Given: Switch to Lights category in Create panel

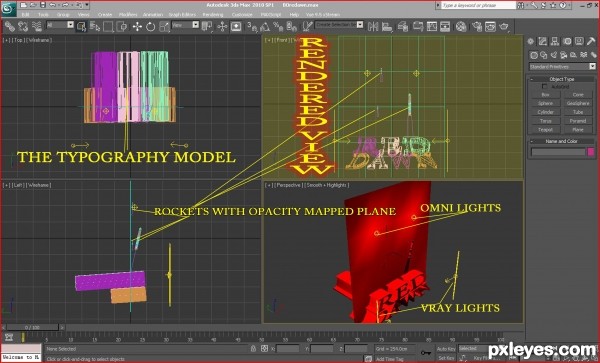Looking at the screenshot, I should click(553, 55).
